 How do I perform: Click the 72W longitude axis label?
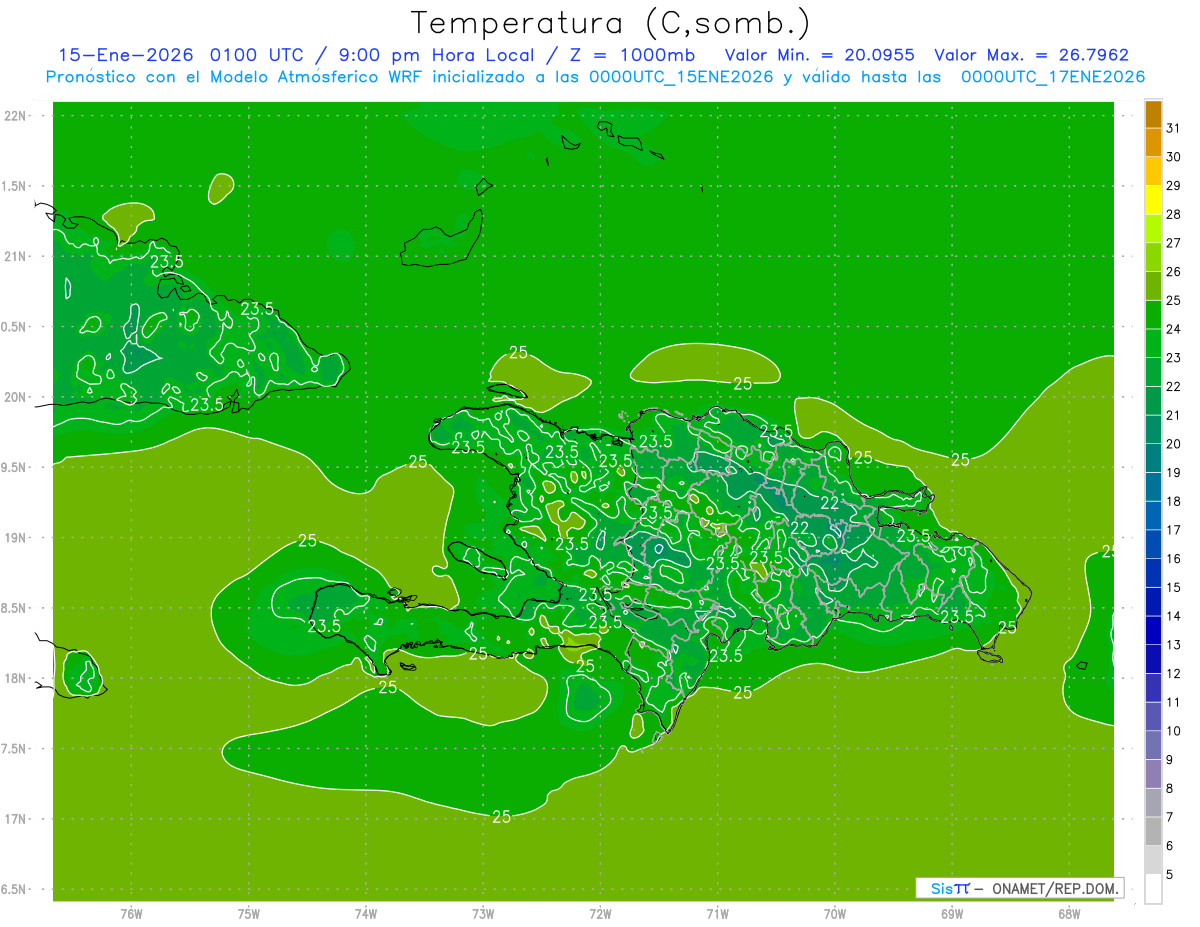[x=600, y=914]
